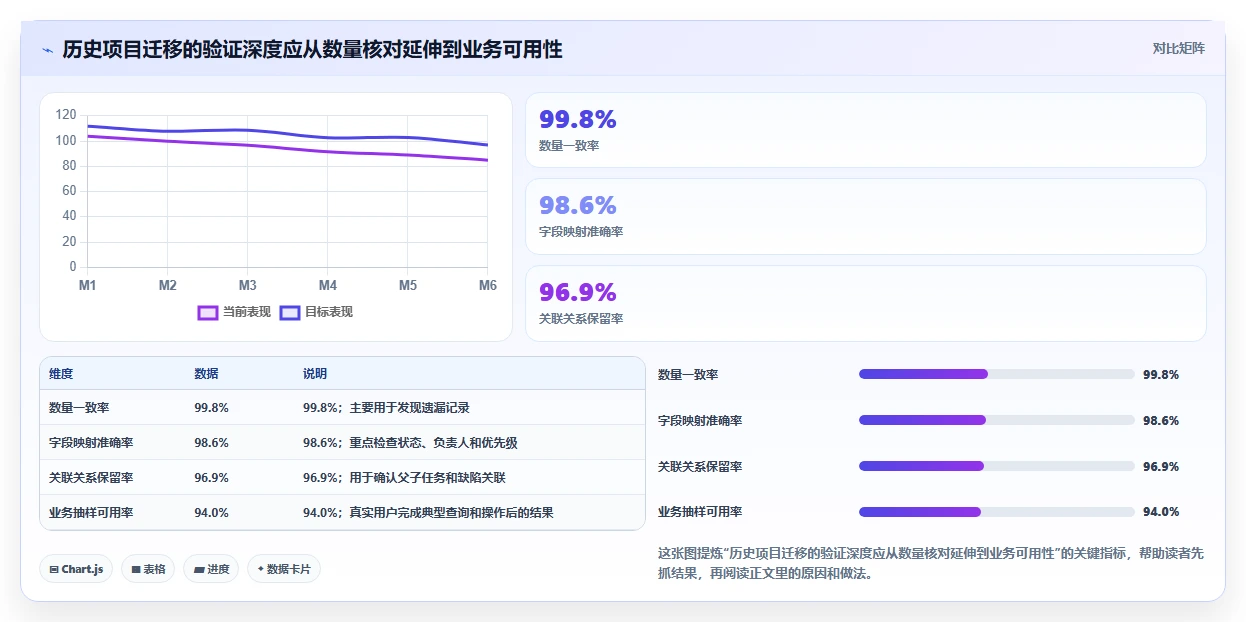
Task: Click the blue 目标表现 legend swatch
Action: click(290, 312)
